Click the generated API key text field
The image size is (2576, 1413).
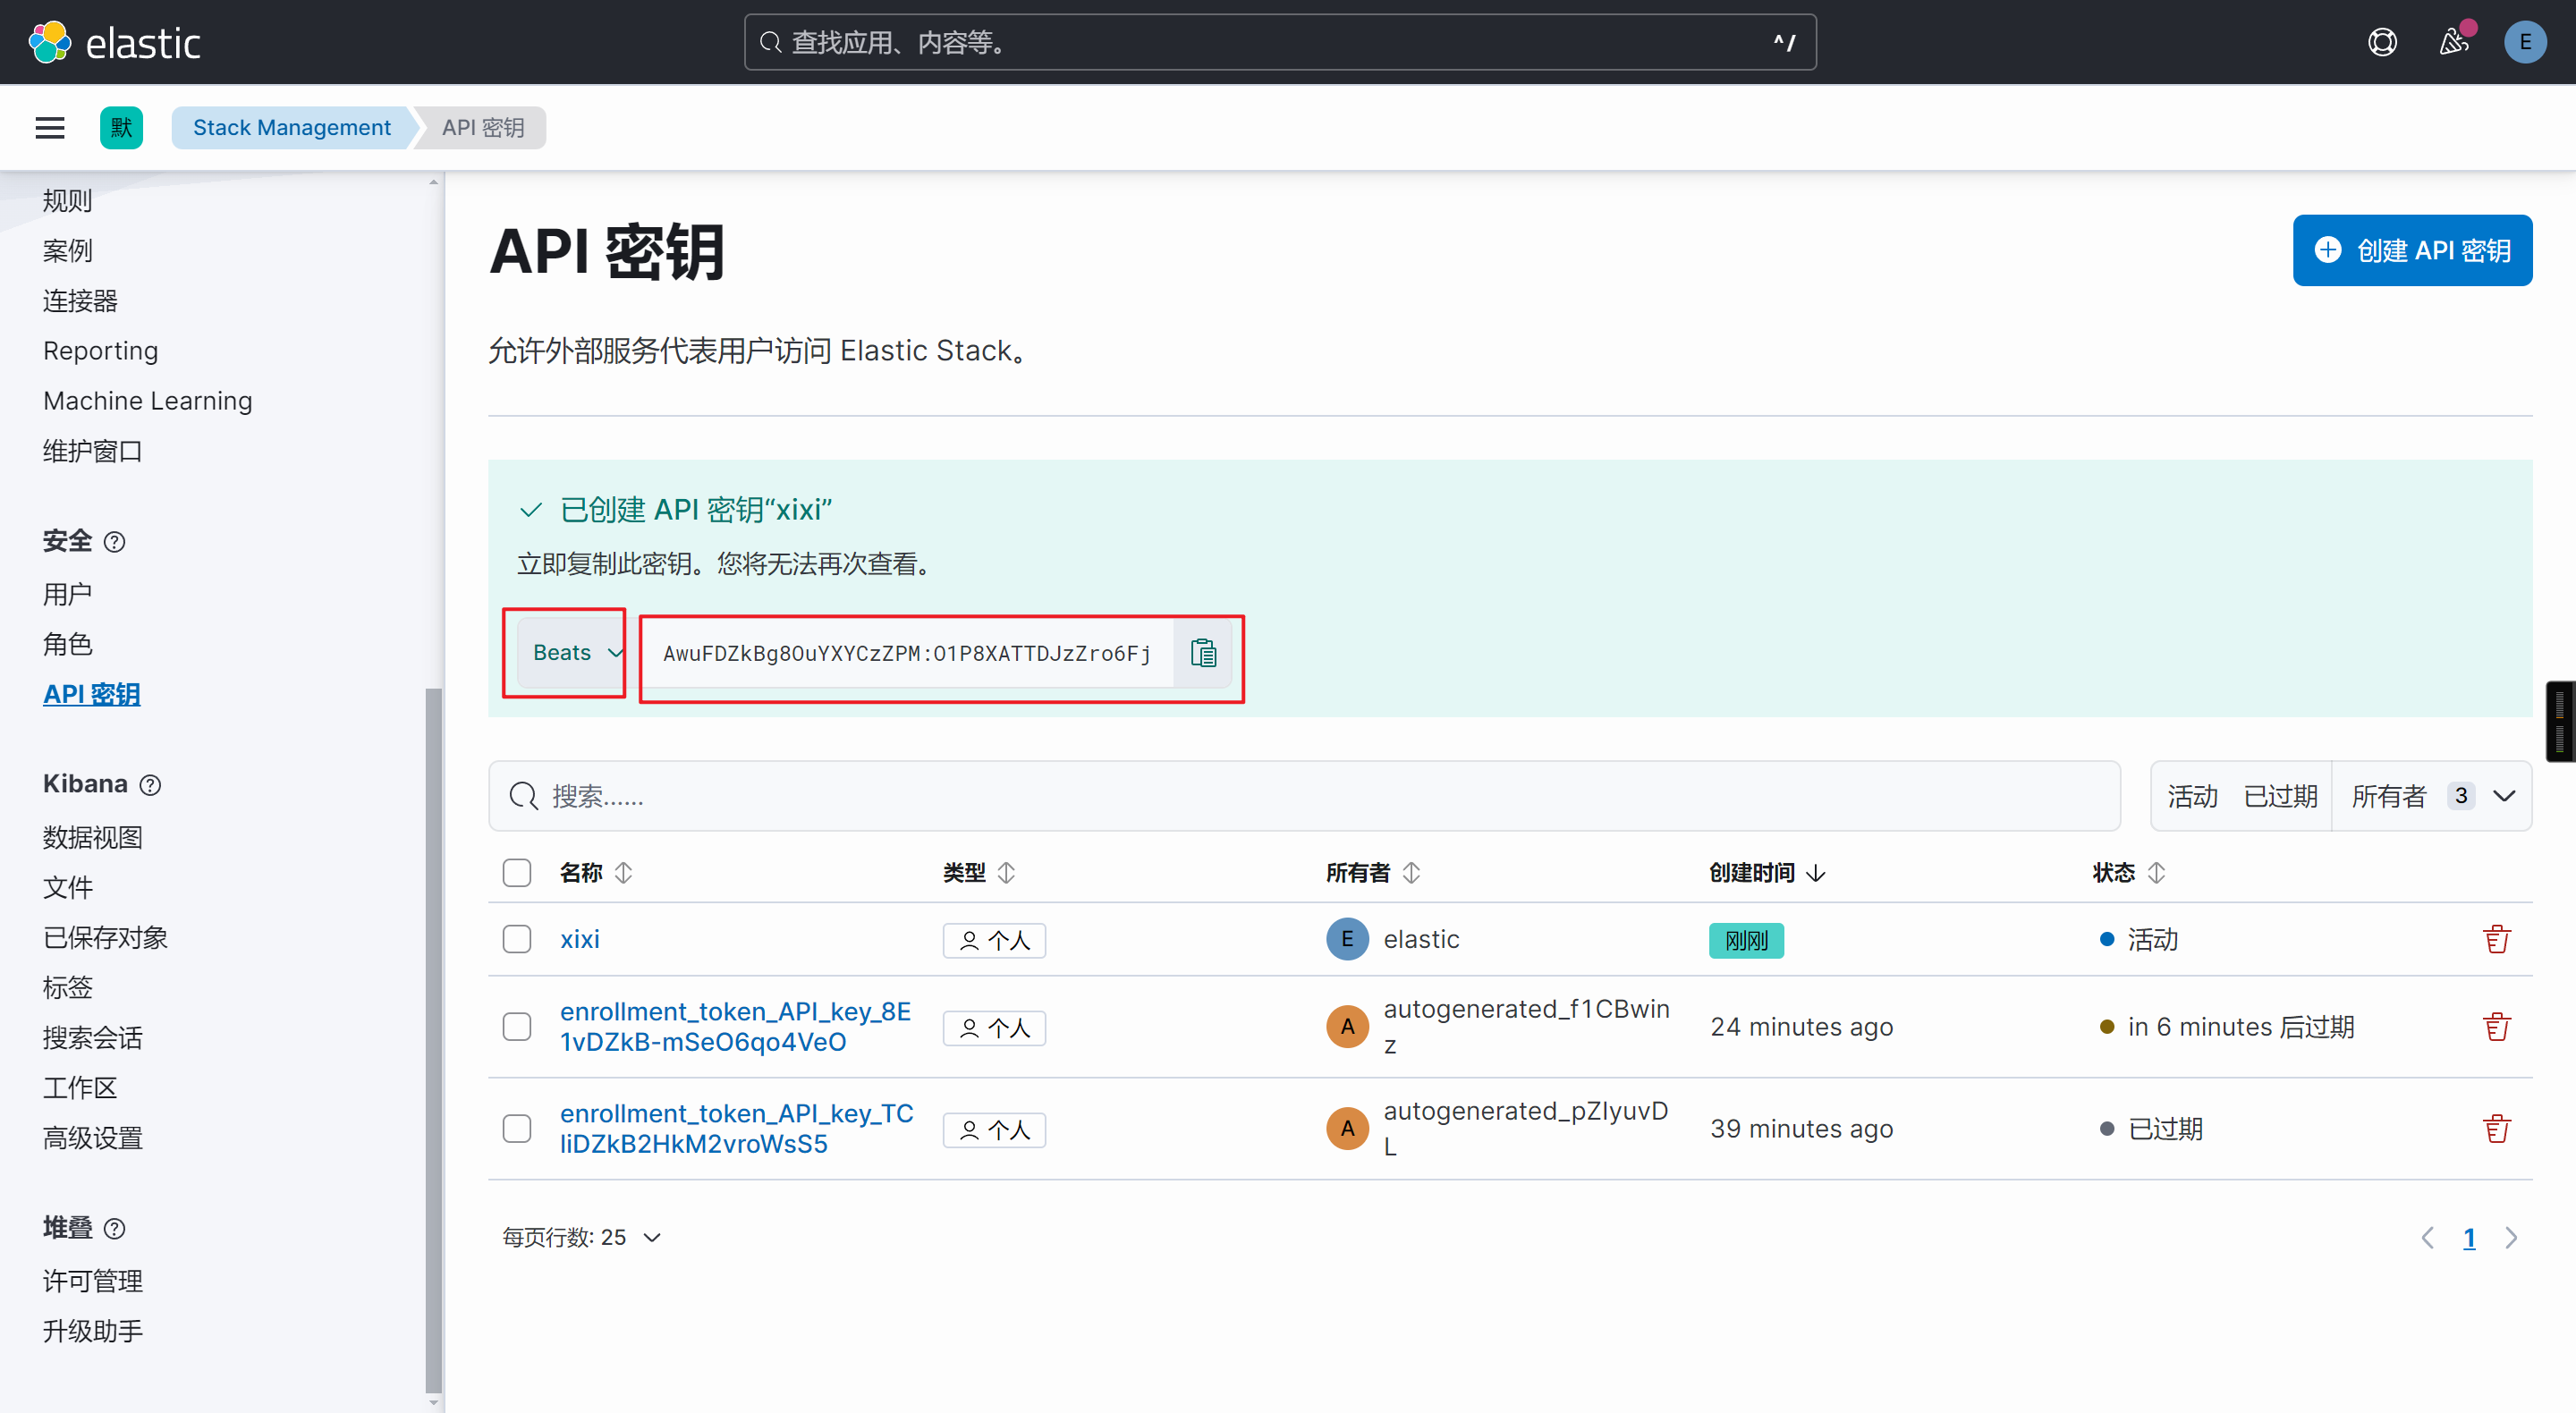(906, 653)
